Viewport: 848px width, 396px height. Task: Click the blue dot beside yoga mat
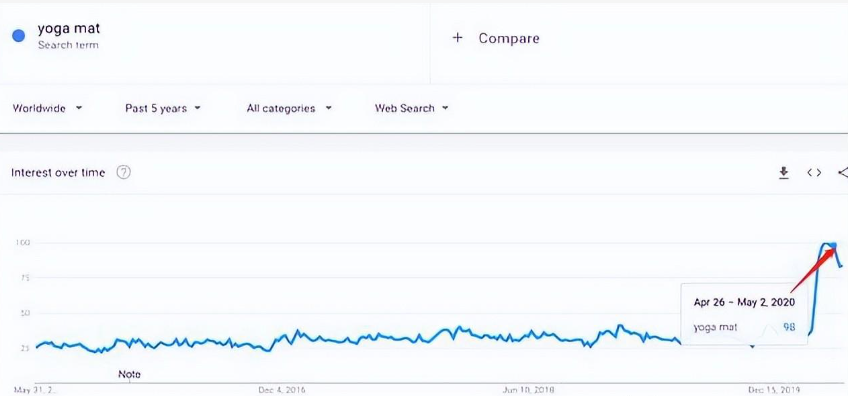pyautogui.click(x=18, y=36)
